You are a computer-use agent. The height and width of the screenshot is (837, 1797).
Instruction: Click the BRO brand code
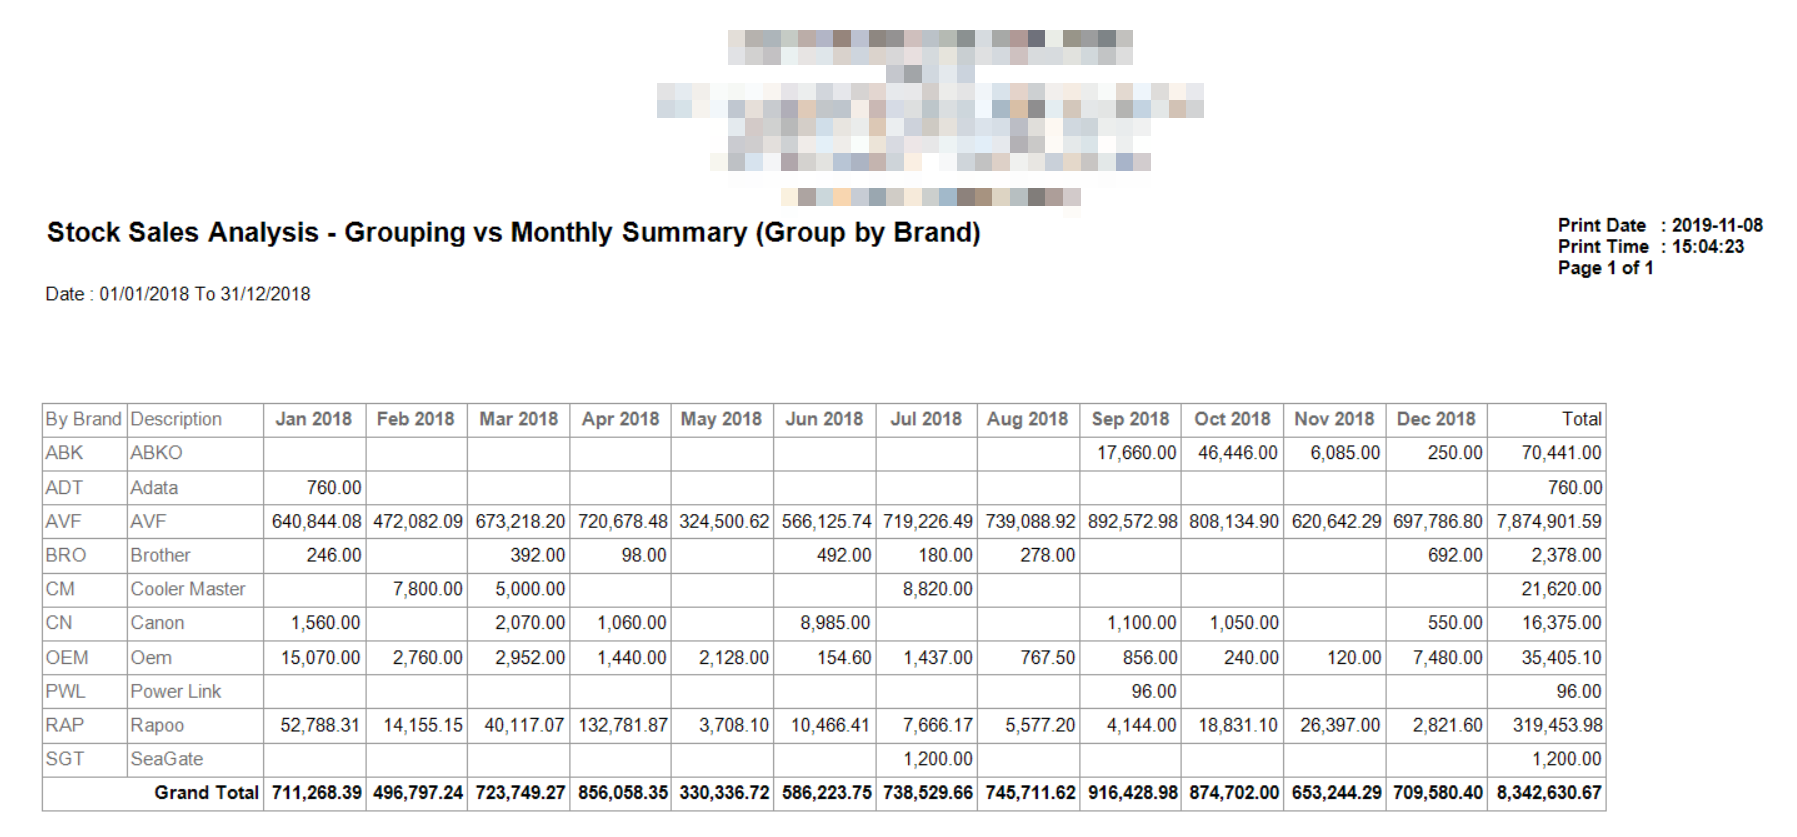(x=66, y=555)
